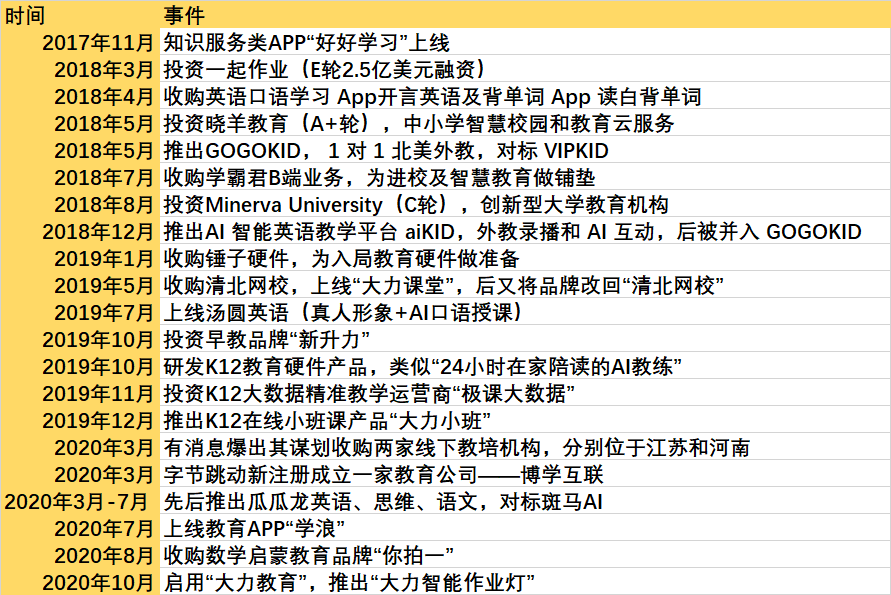Select the date cell 2019年11月
Image resolution: width=891 pixels, height=595 pixels.
point(80,393)
